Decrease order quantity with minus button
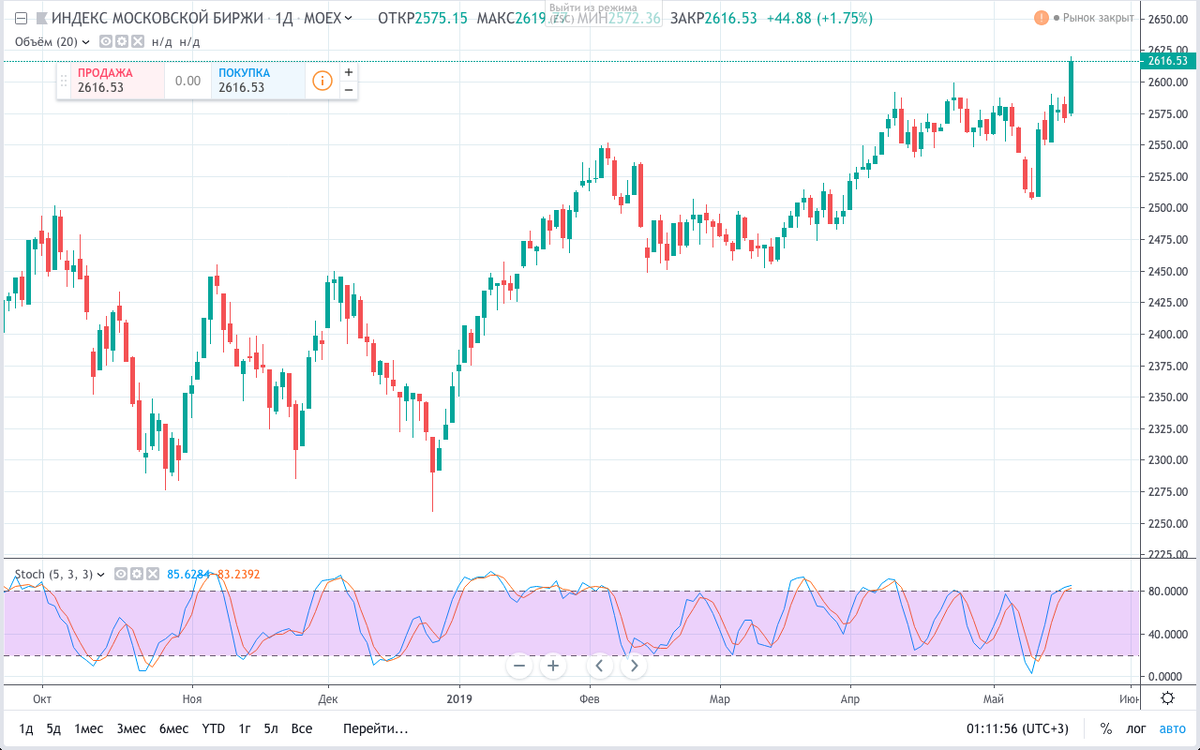 click(348, 90)
